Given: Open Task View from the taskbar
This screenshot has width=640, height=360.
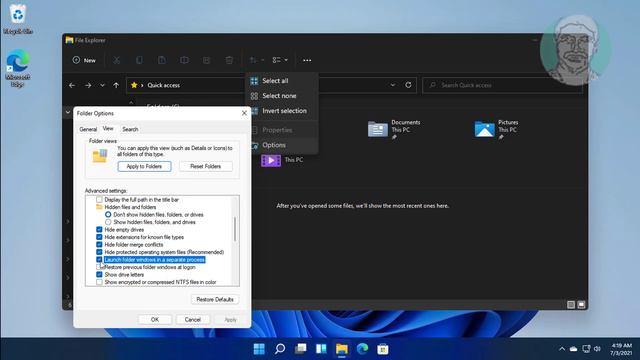Looking at the screenshot, I should 300,349.
